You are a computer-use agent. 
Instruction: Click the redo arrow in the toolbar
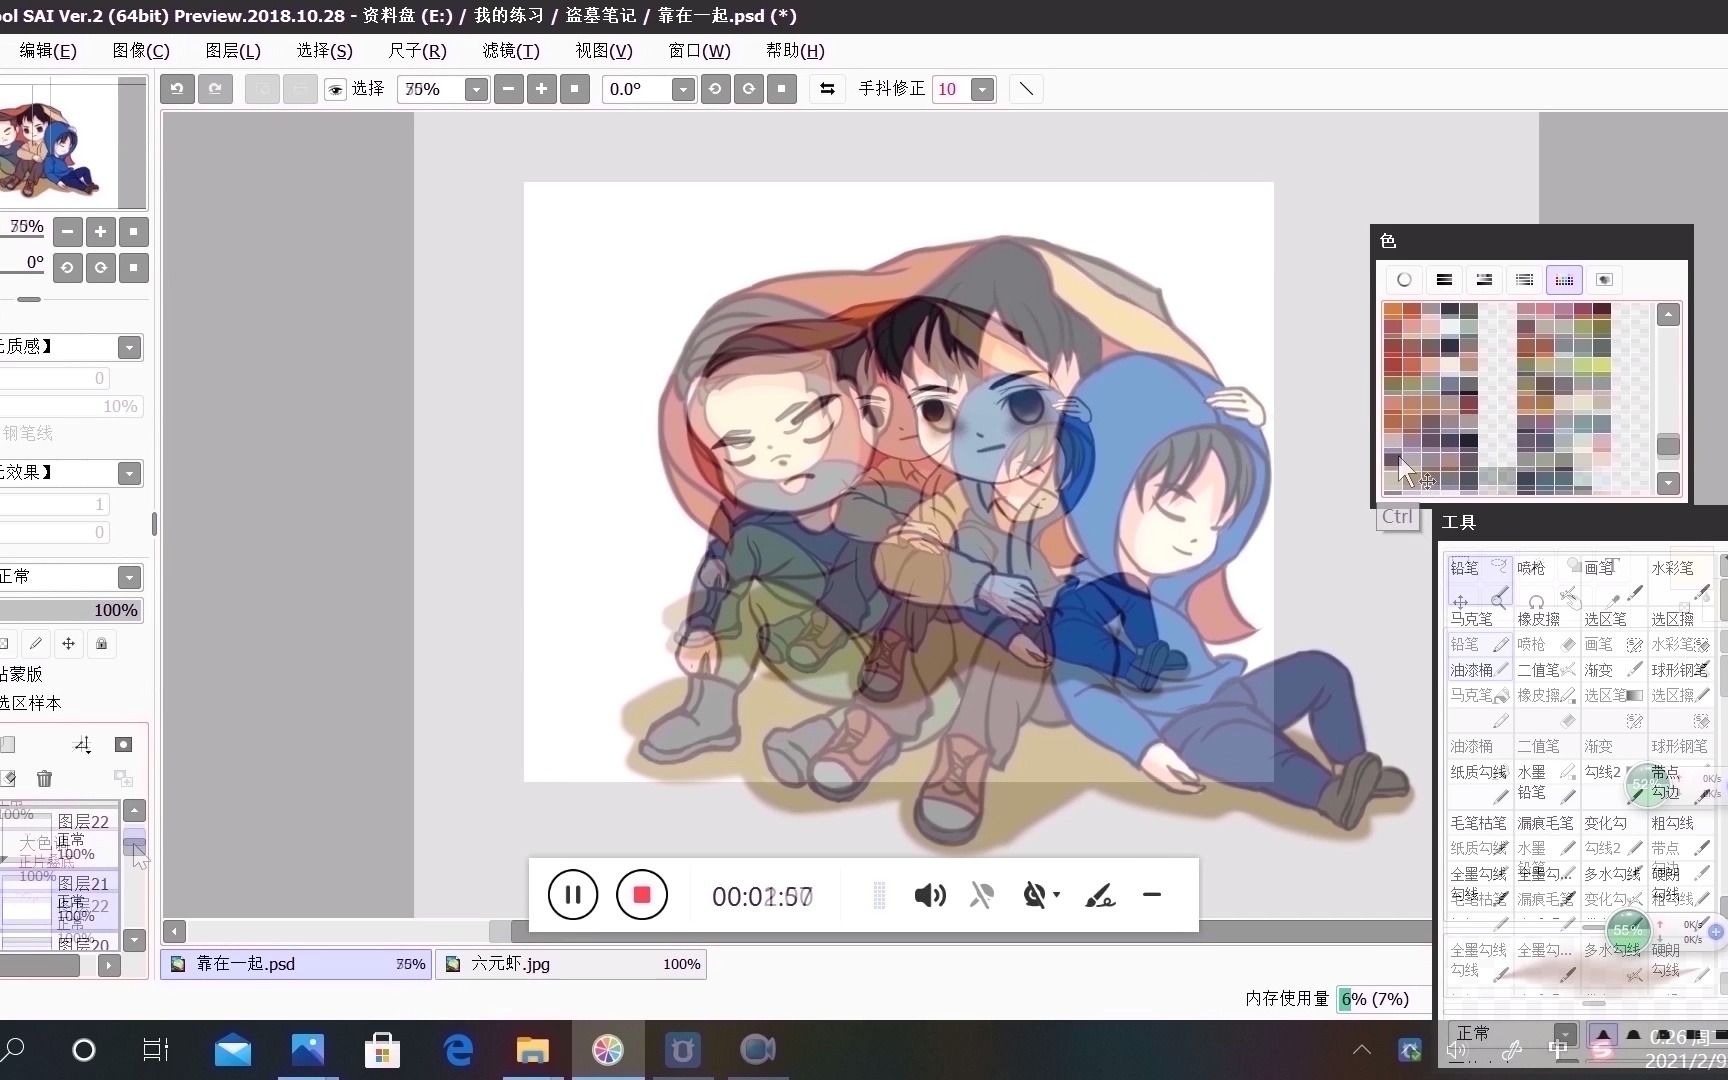pyautogui.click(x=215, y=89)
